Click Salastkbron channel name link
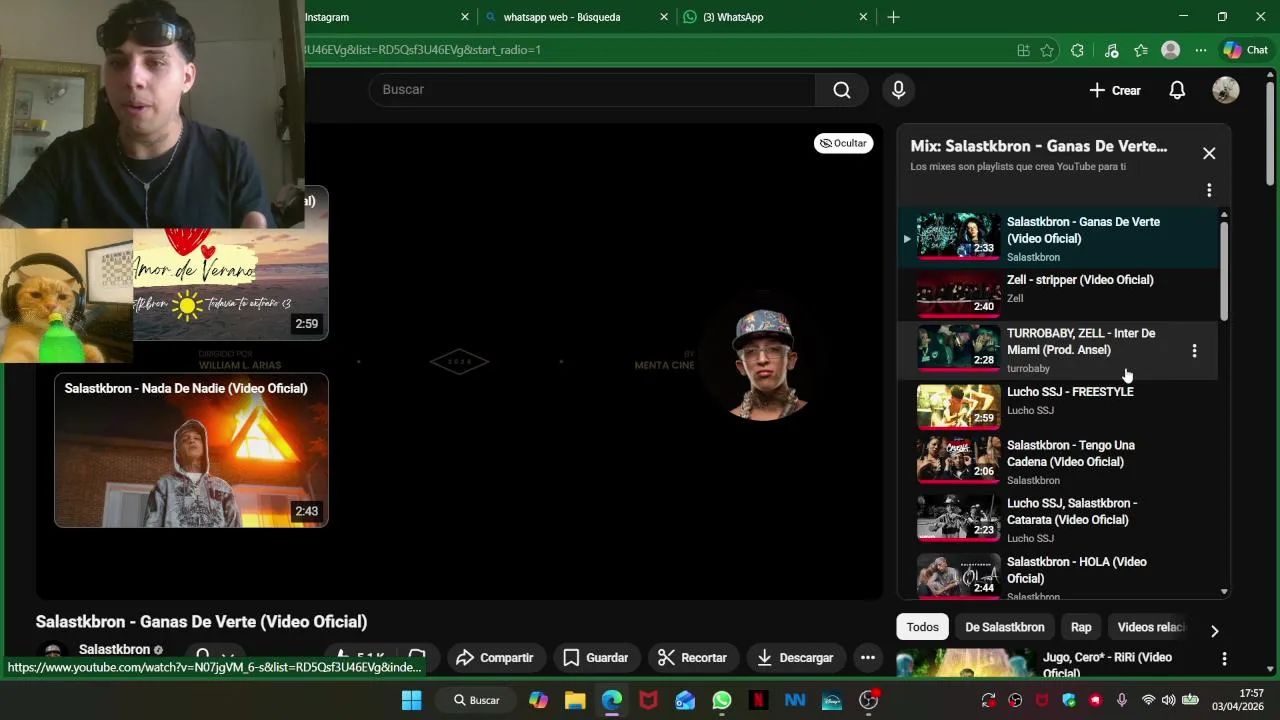 [114, 650]
